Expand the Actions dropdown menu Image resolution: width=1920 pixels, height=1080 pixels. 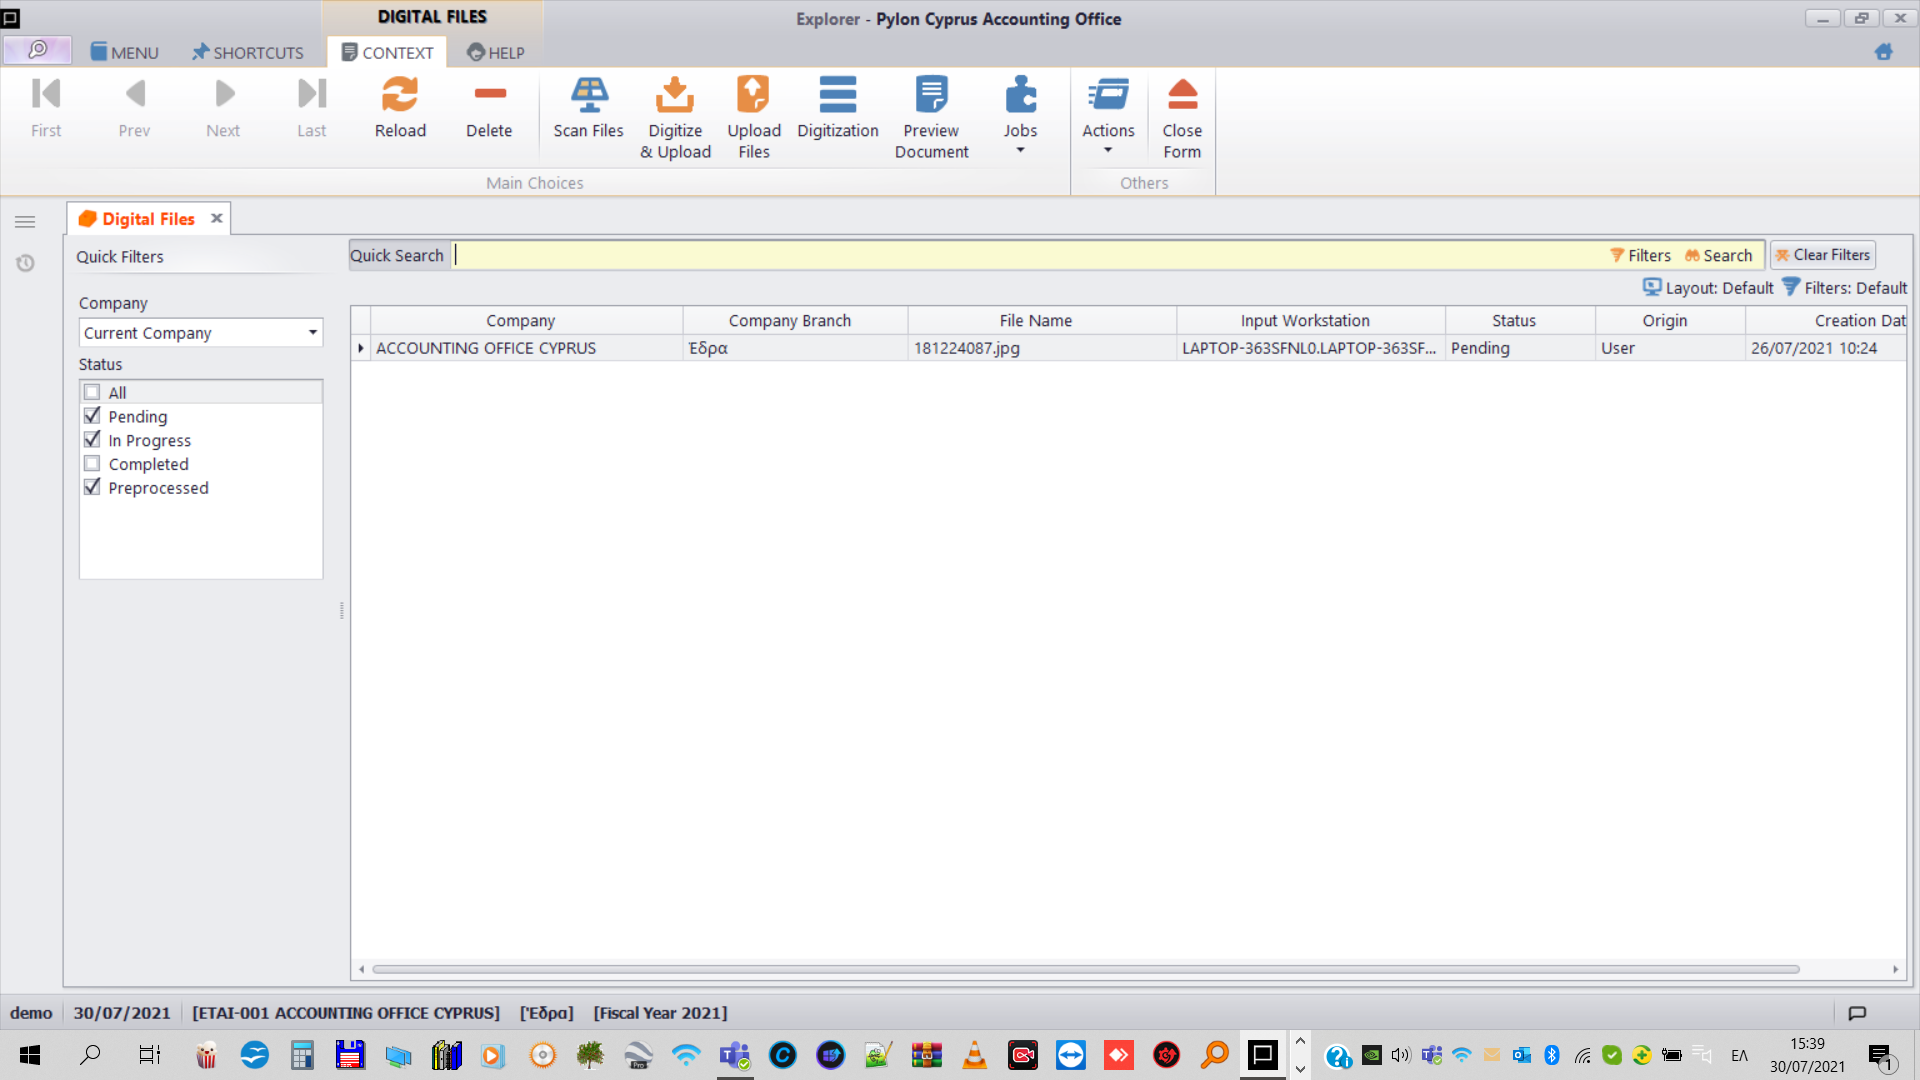1108,150
